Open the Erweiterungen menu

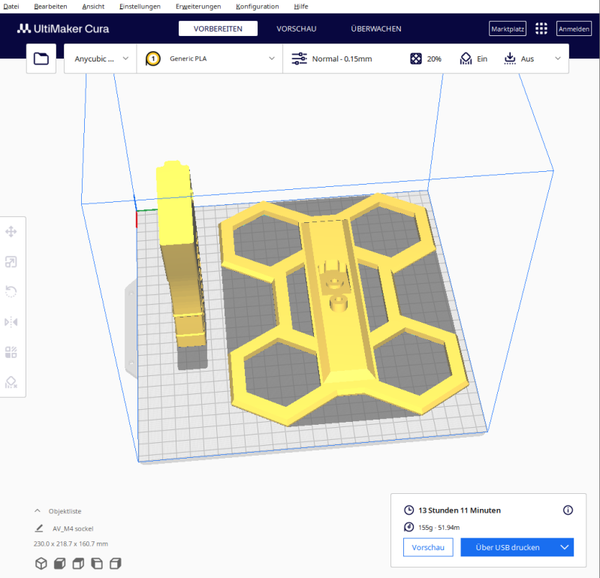[x=198, y=7]
